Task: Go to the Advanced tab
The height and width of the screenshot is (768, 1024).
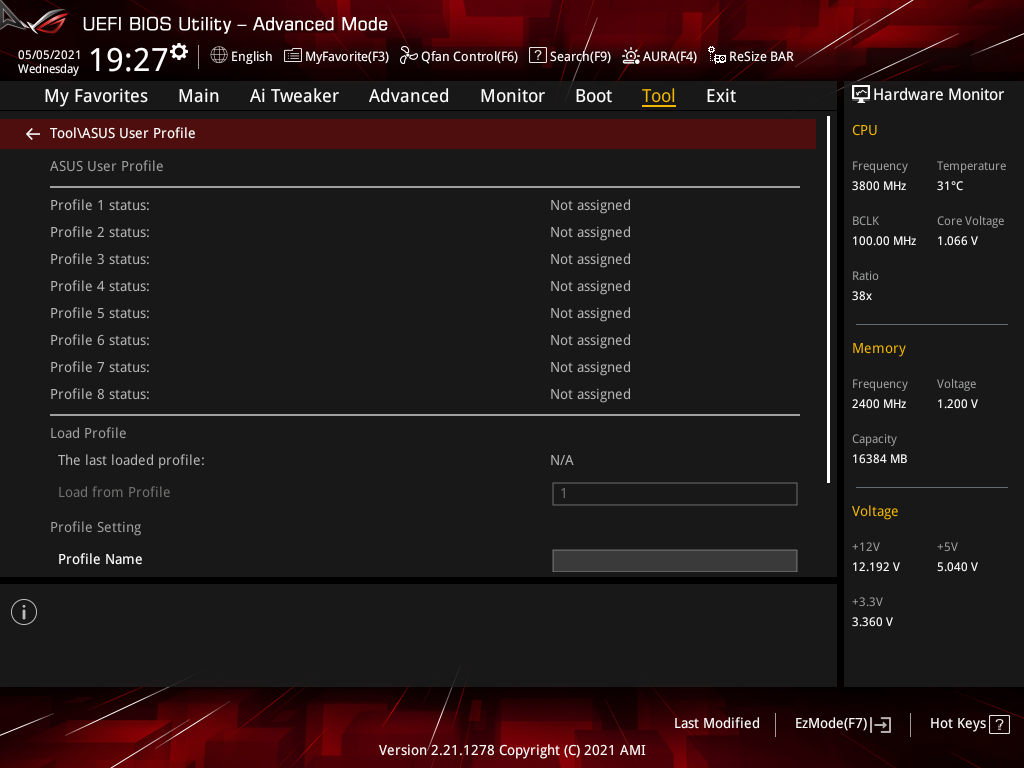Action: 409,96
